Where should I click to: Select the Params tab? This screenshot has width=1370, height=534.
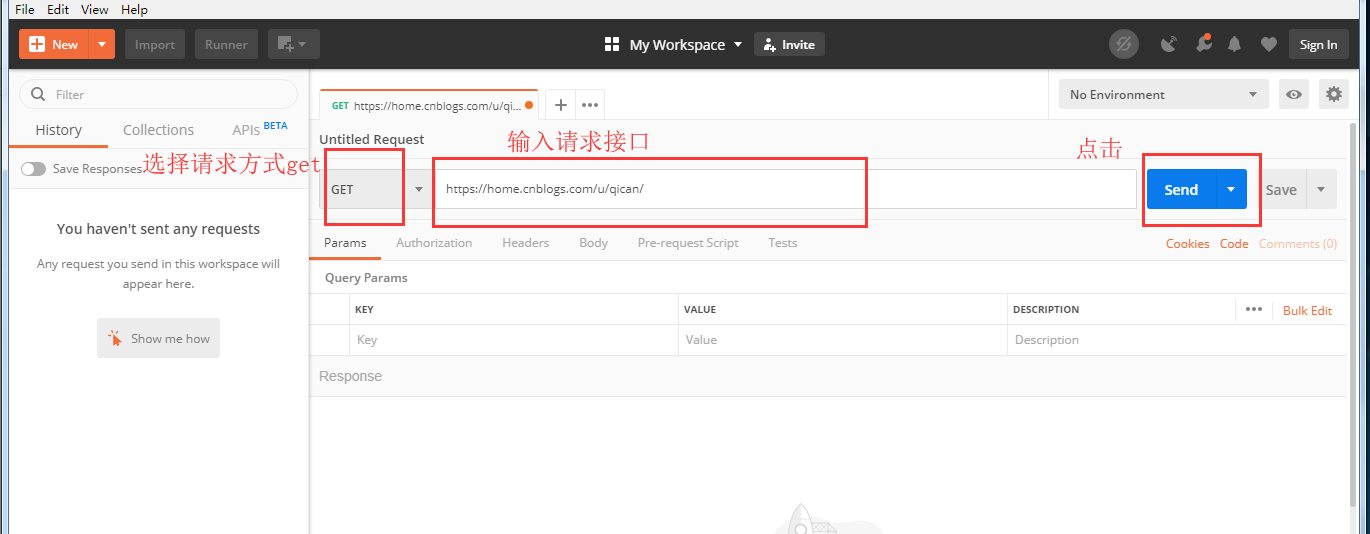click(x=345, y=243)
